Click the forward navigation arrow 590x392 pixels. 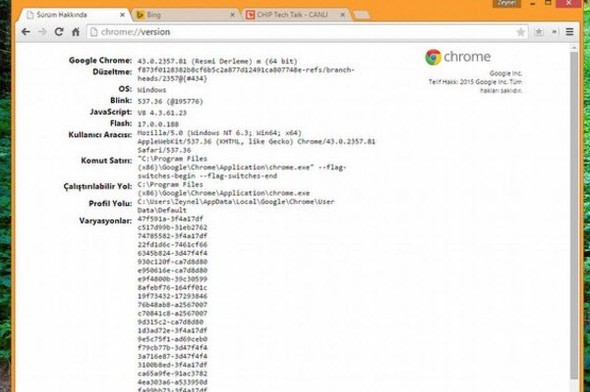pos(42,32)
